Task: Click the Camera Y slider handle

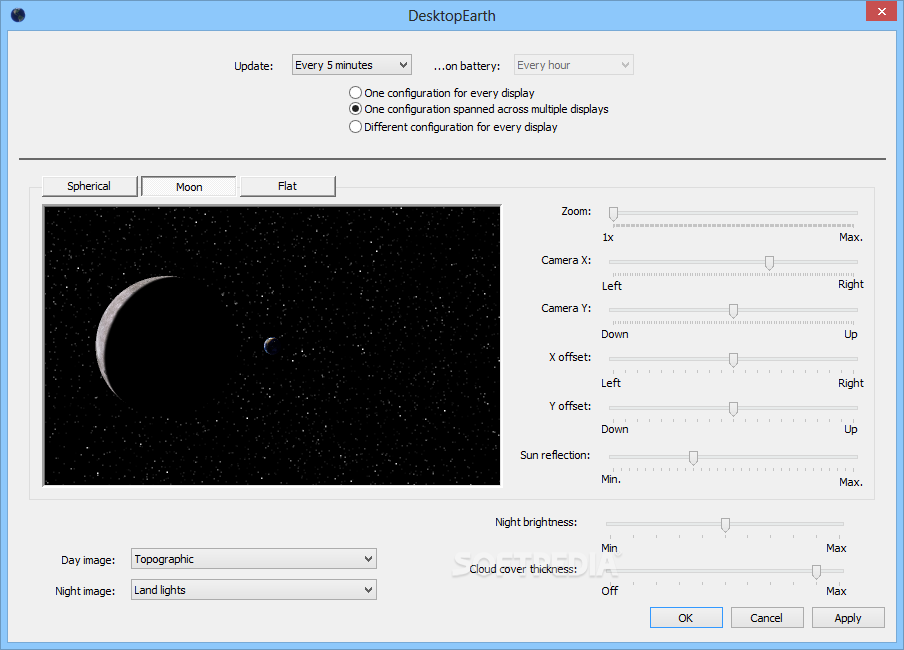Action: 733,311
